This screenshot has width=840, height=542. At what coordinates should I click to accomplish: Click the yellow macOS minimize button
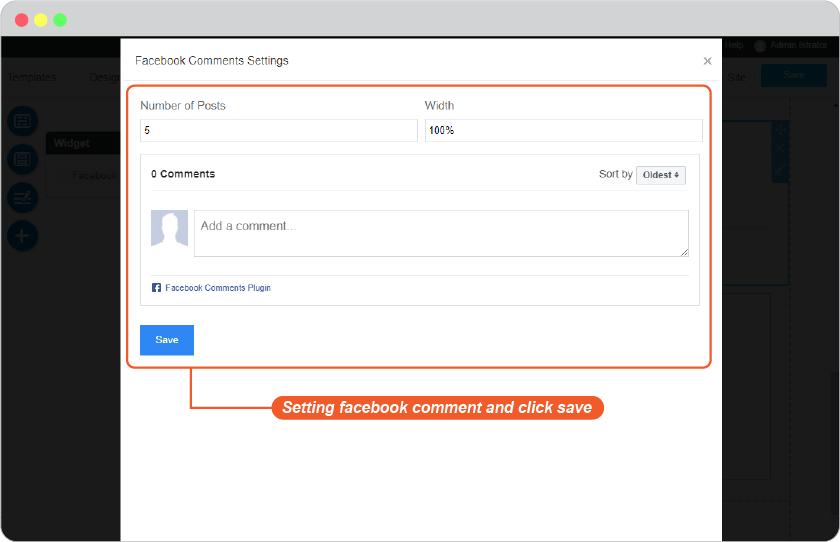41,20
